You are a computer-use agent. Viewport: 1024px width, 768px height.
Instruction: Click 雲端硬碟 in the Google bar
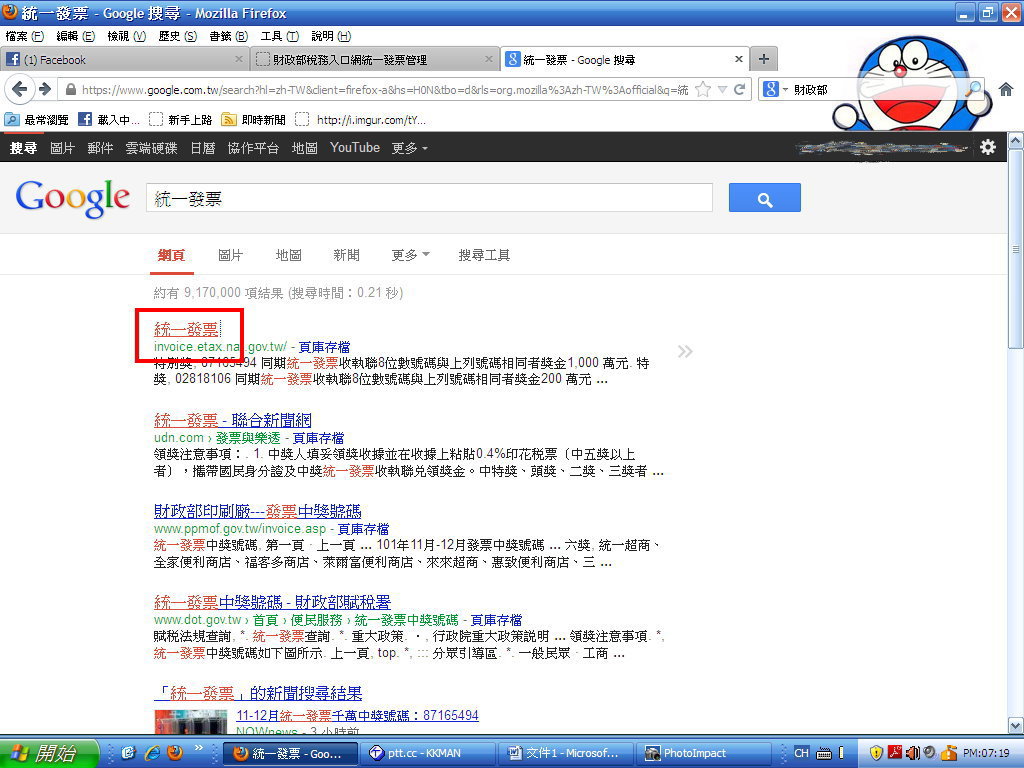tap(151, 148)
